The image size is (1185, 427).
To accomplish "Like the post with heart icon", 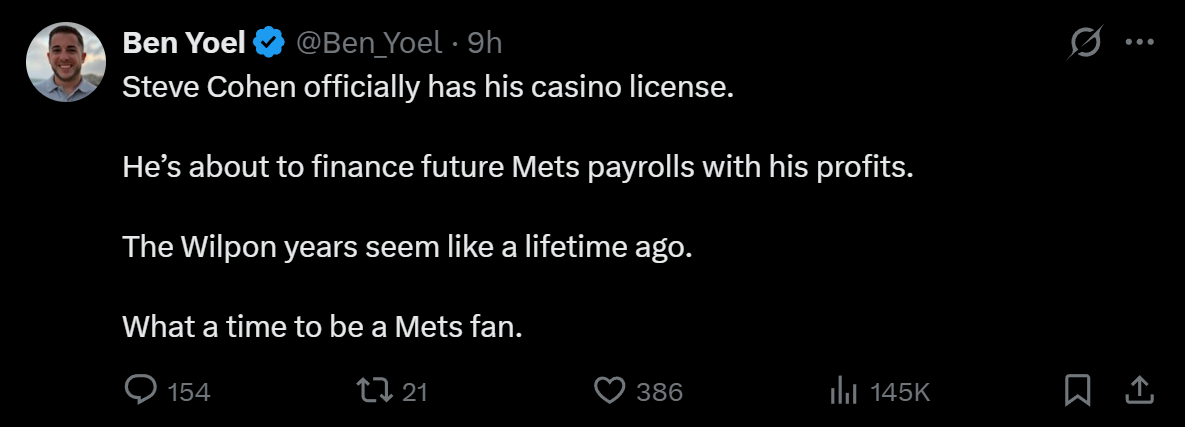I will click(609, 391).
